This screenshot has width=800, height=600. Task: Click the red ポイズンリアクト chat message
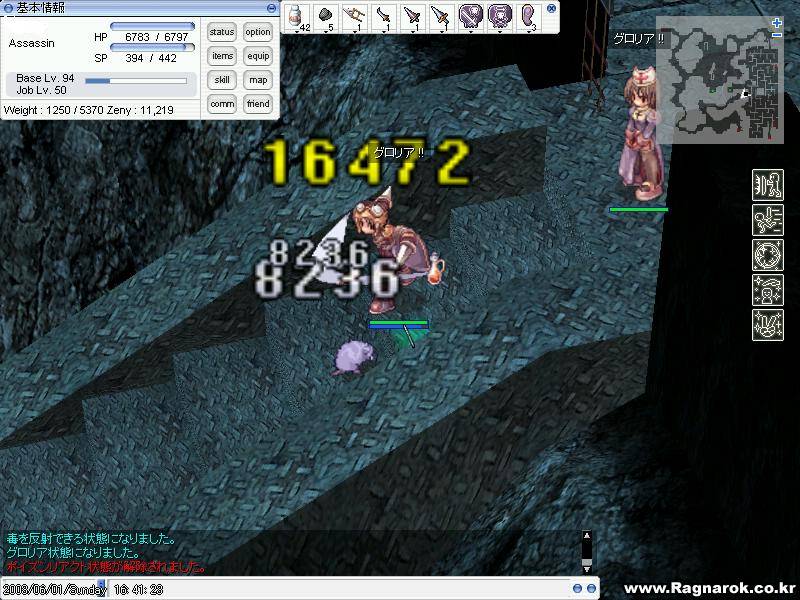pyautogui.click(x=106, y=567)
